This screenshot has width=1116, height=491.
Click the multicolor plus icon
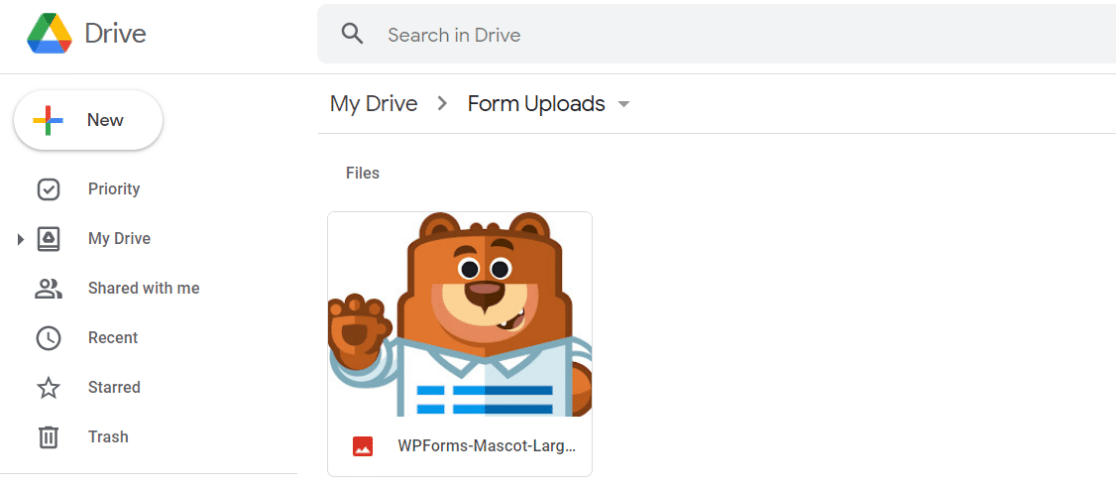(48, 120)
